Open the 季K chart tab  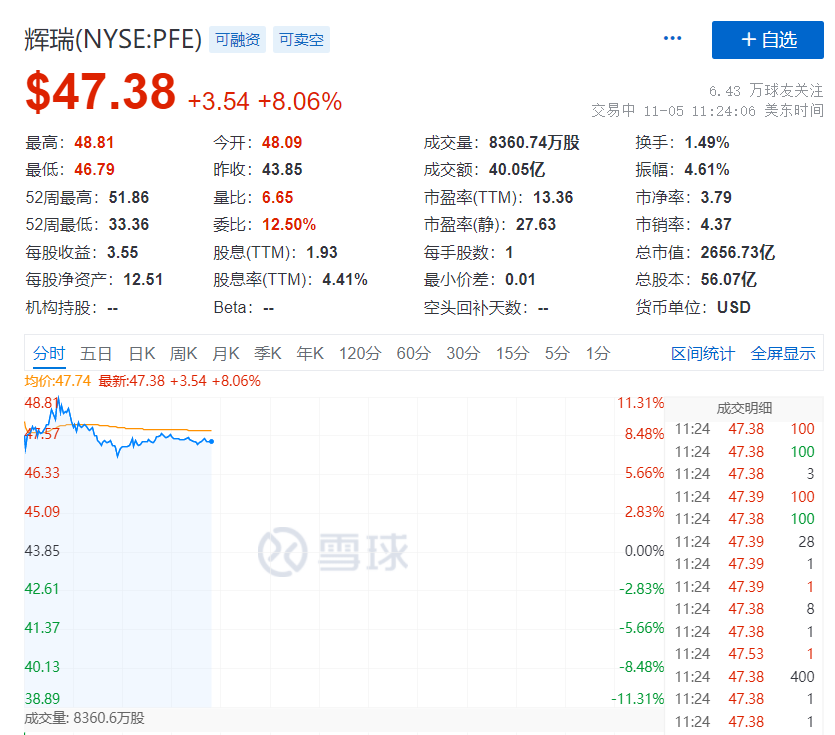[x=268, y=353]
